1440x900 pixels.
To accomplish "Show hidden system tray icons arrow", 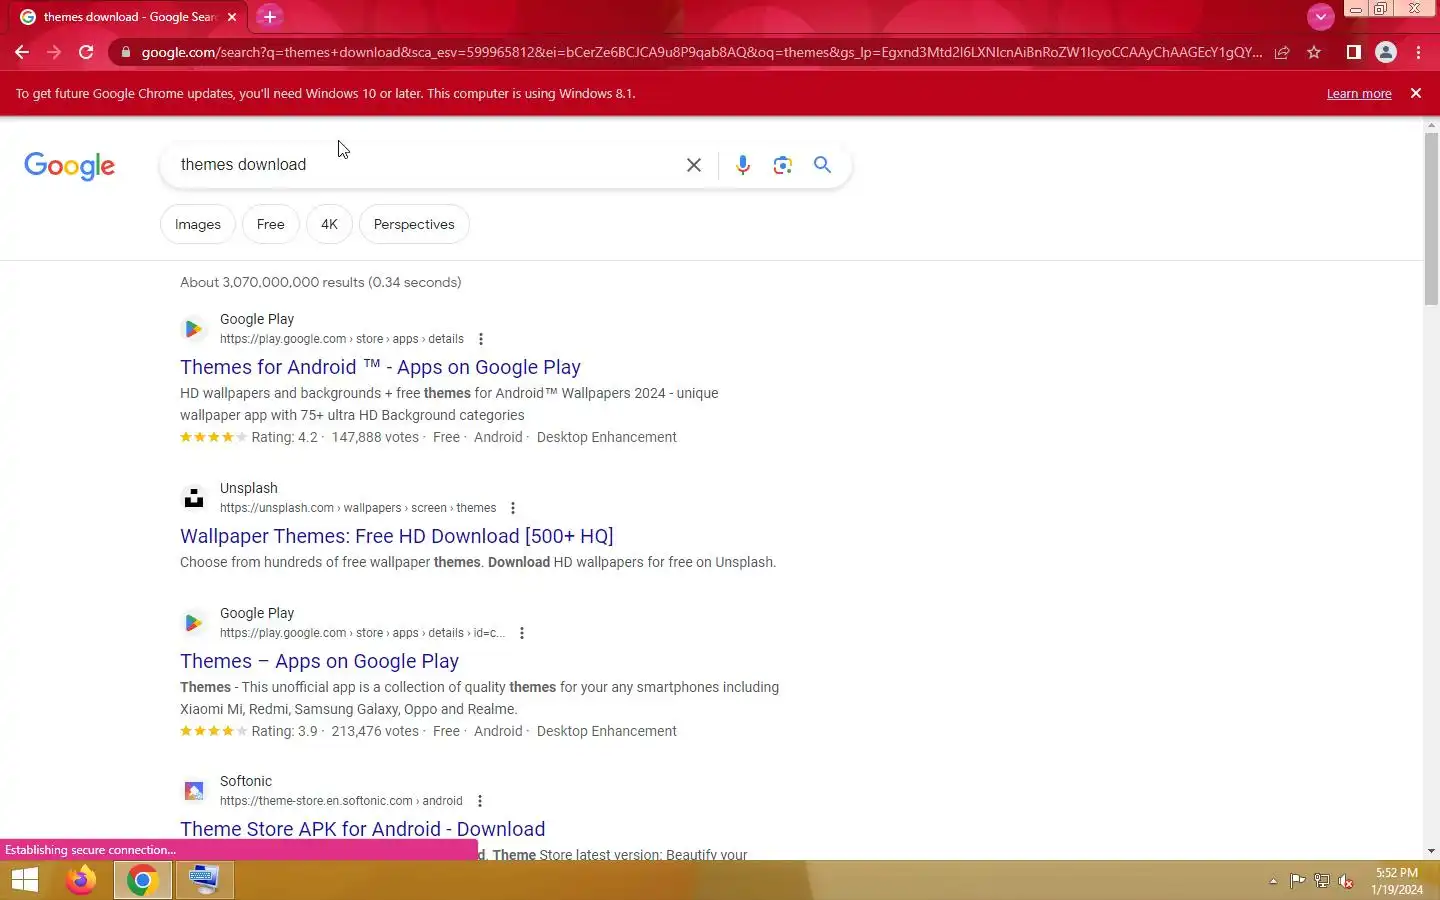I will (1273, 881).
